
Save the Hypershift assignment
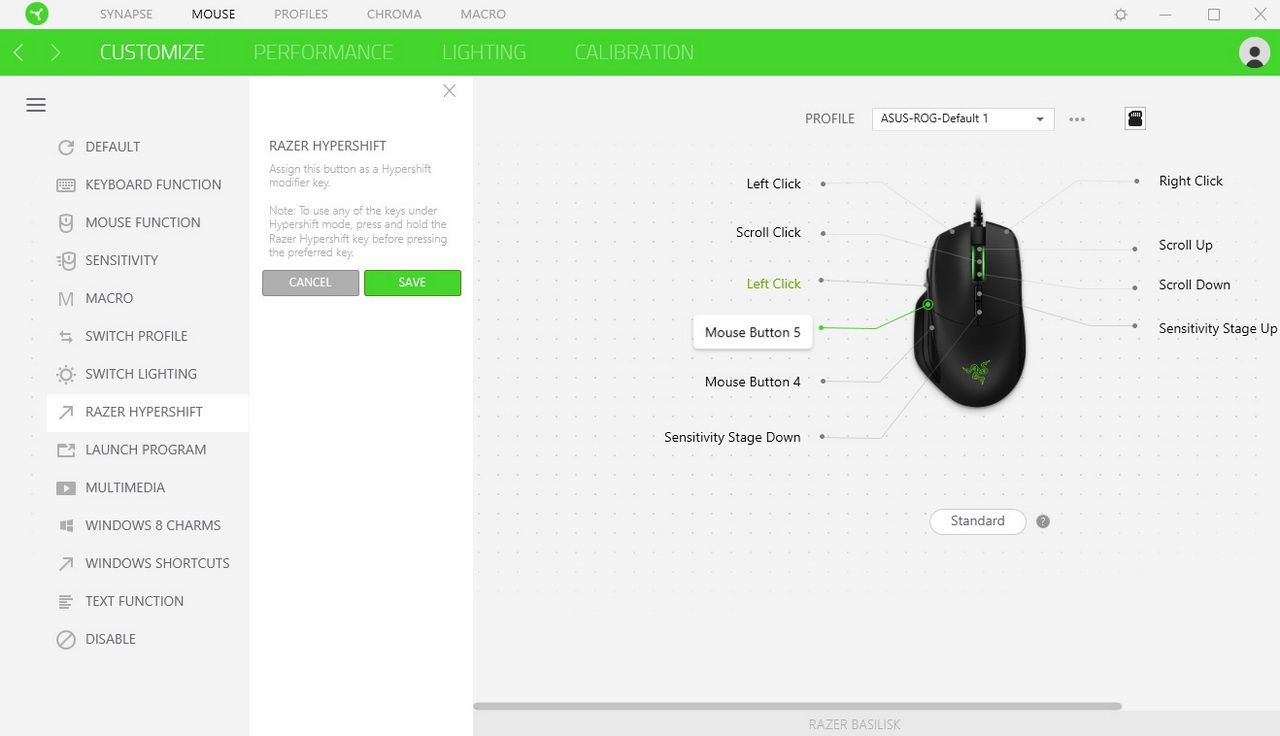(x=412, y=283)
